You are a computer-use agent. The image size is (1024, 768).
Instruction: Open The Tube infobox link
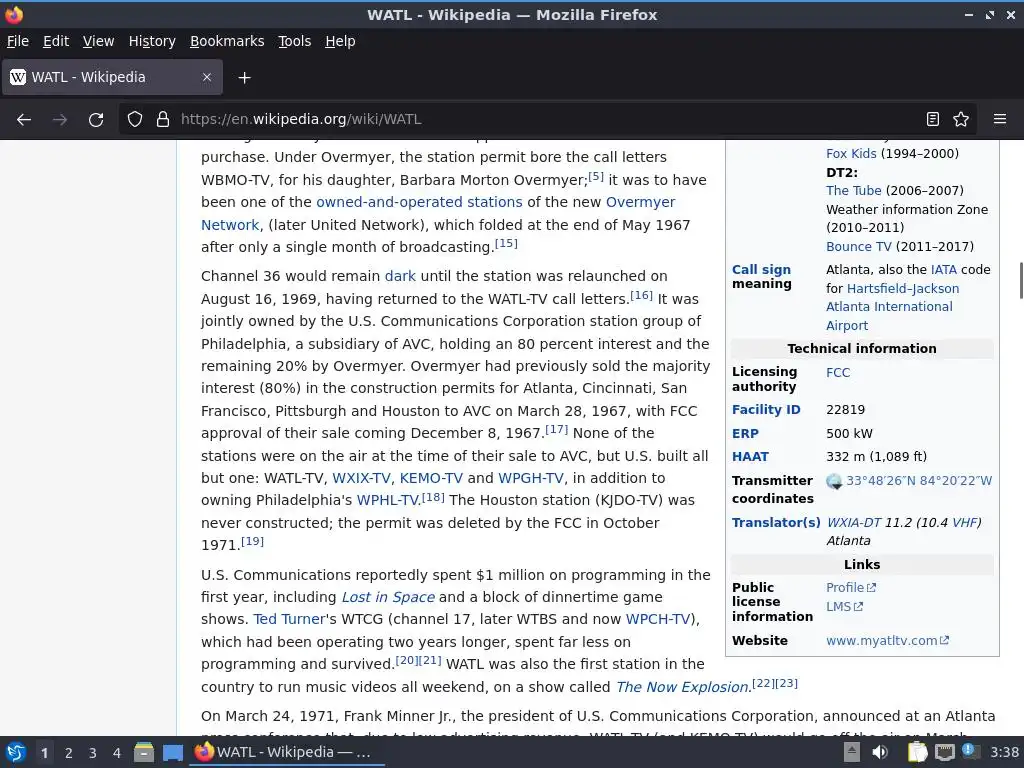pos(854,191)
